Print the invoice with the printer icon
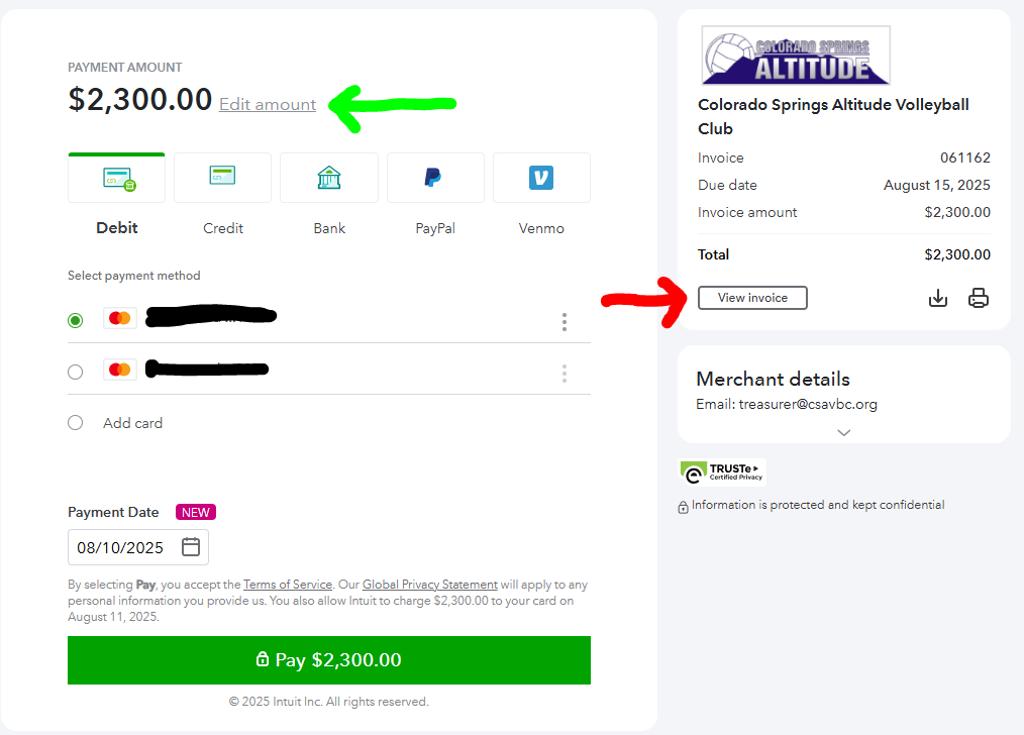Screen dimensions: 1024x735 tap(978, 298)
